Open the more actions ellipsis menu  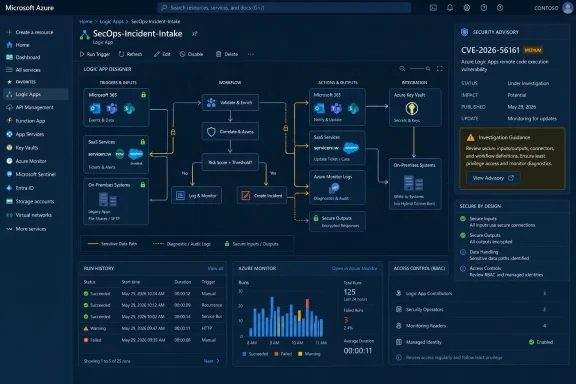(251, 54)
